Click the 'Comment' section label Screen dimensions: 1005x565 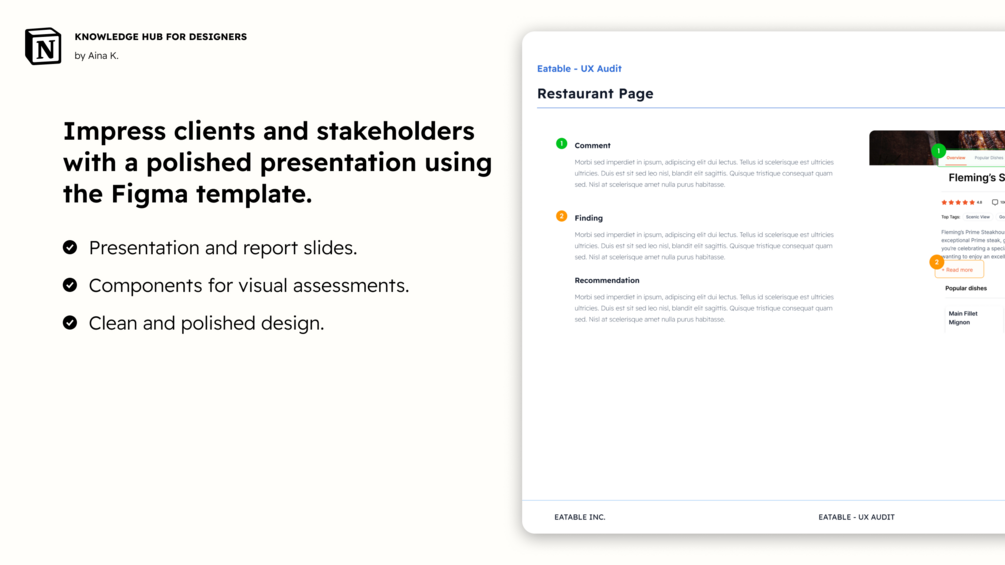tap(593, 145)
